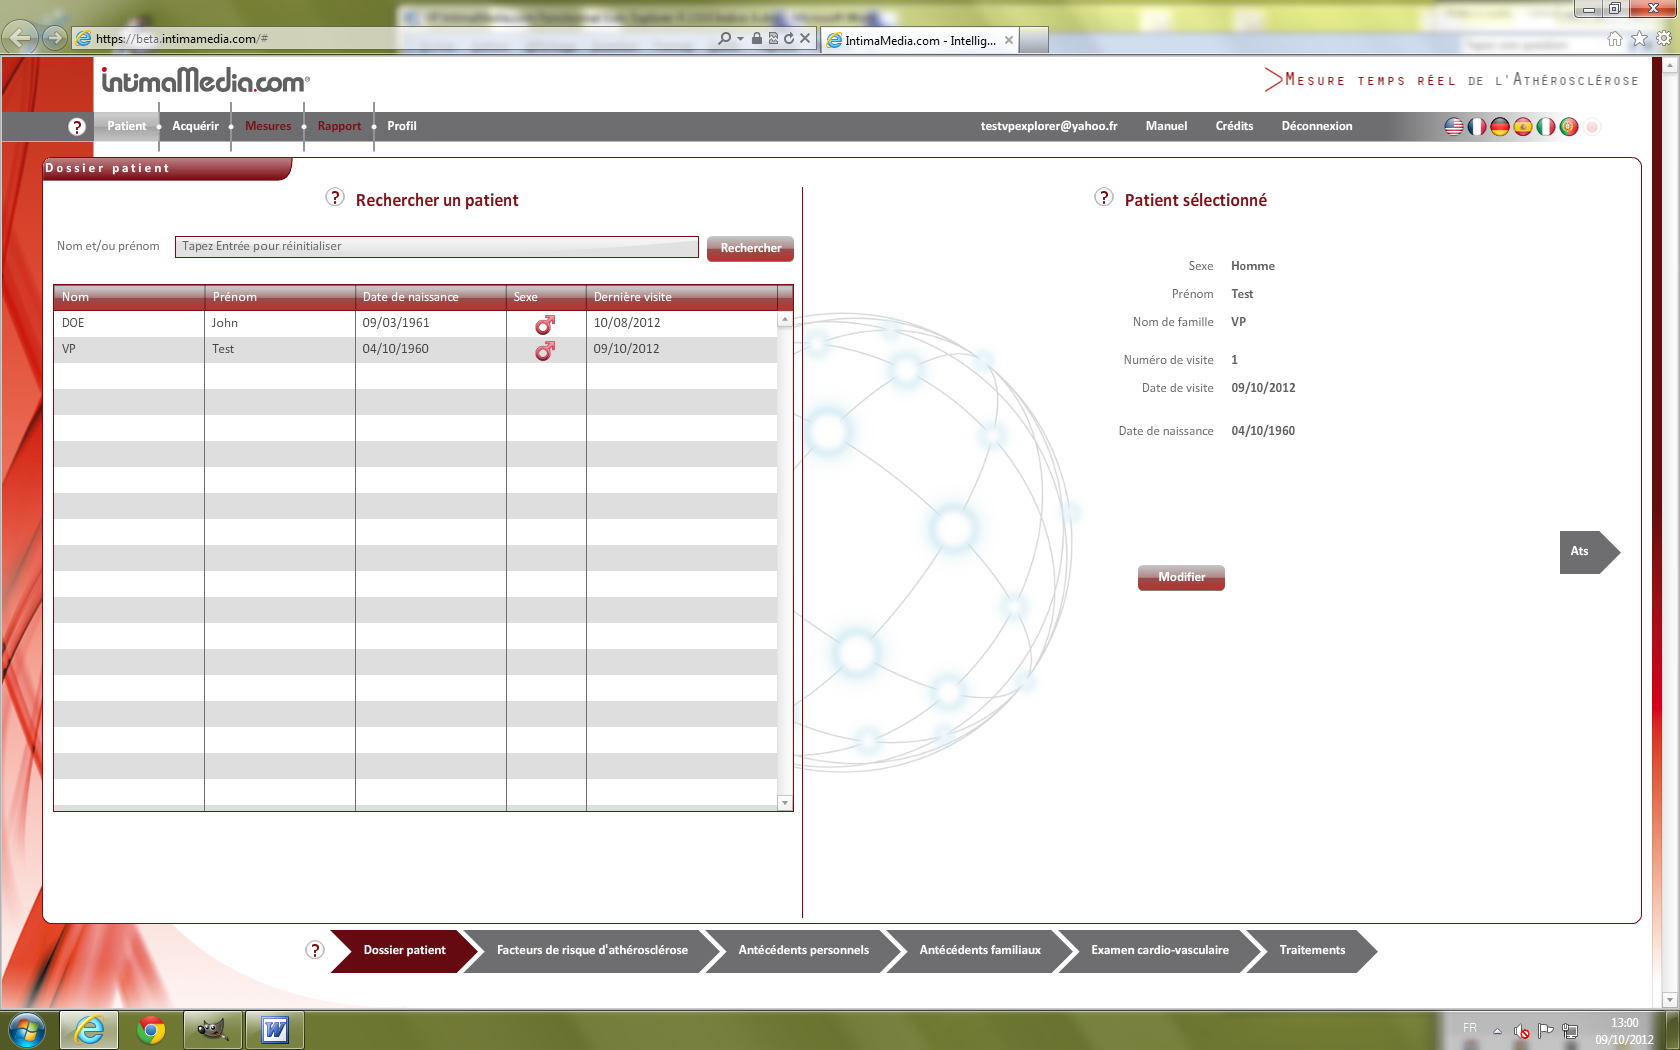Open Google Chrome from the taskbar
The image size is (1680, 1050).
point(151,1029)
